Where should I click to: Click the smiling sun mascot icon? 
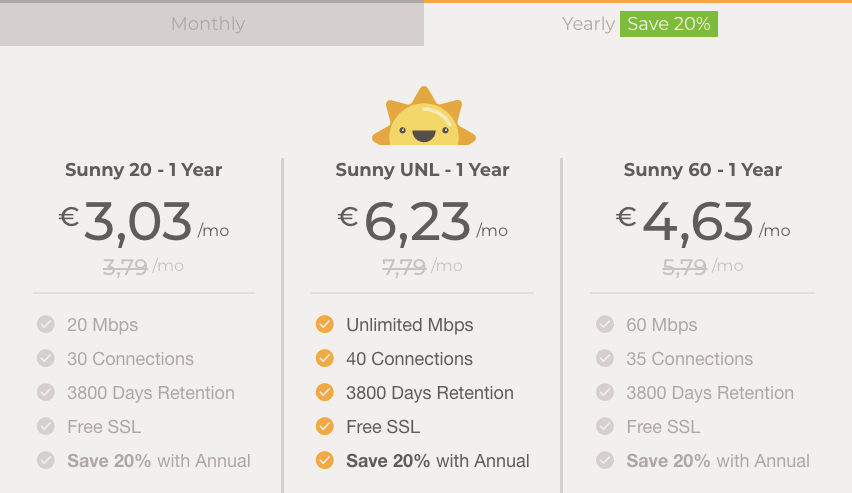[424, 116]
